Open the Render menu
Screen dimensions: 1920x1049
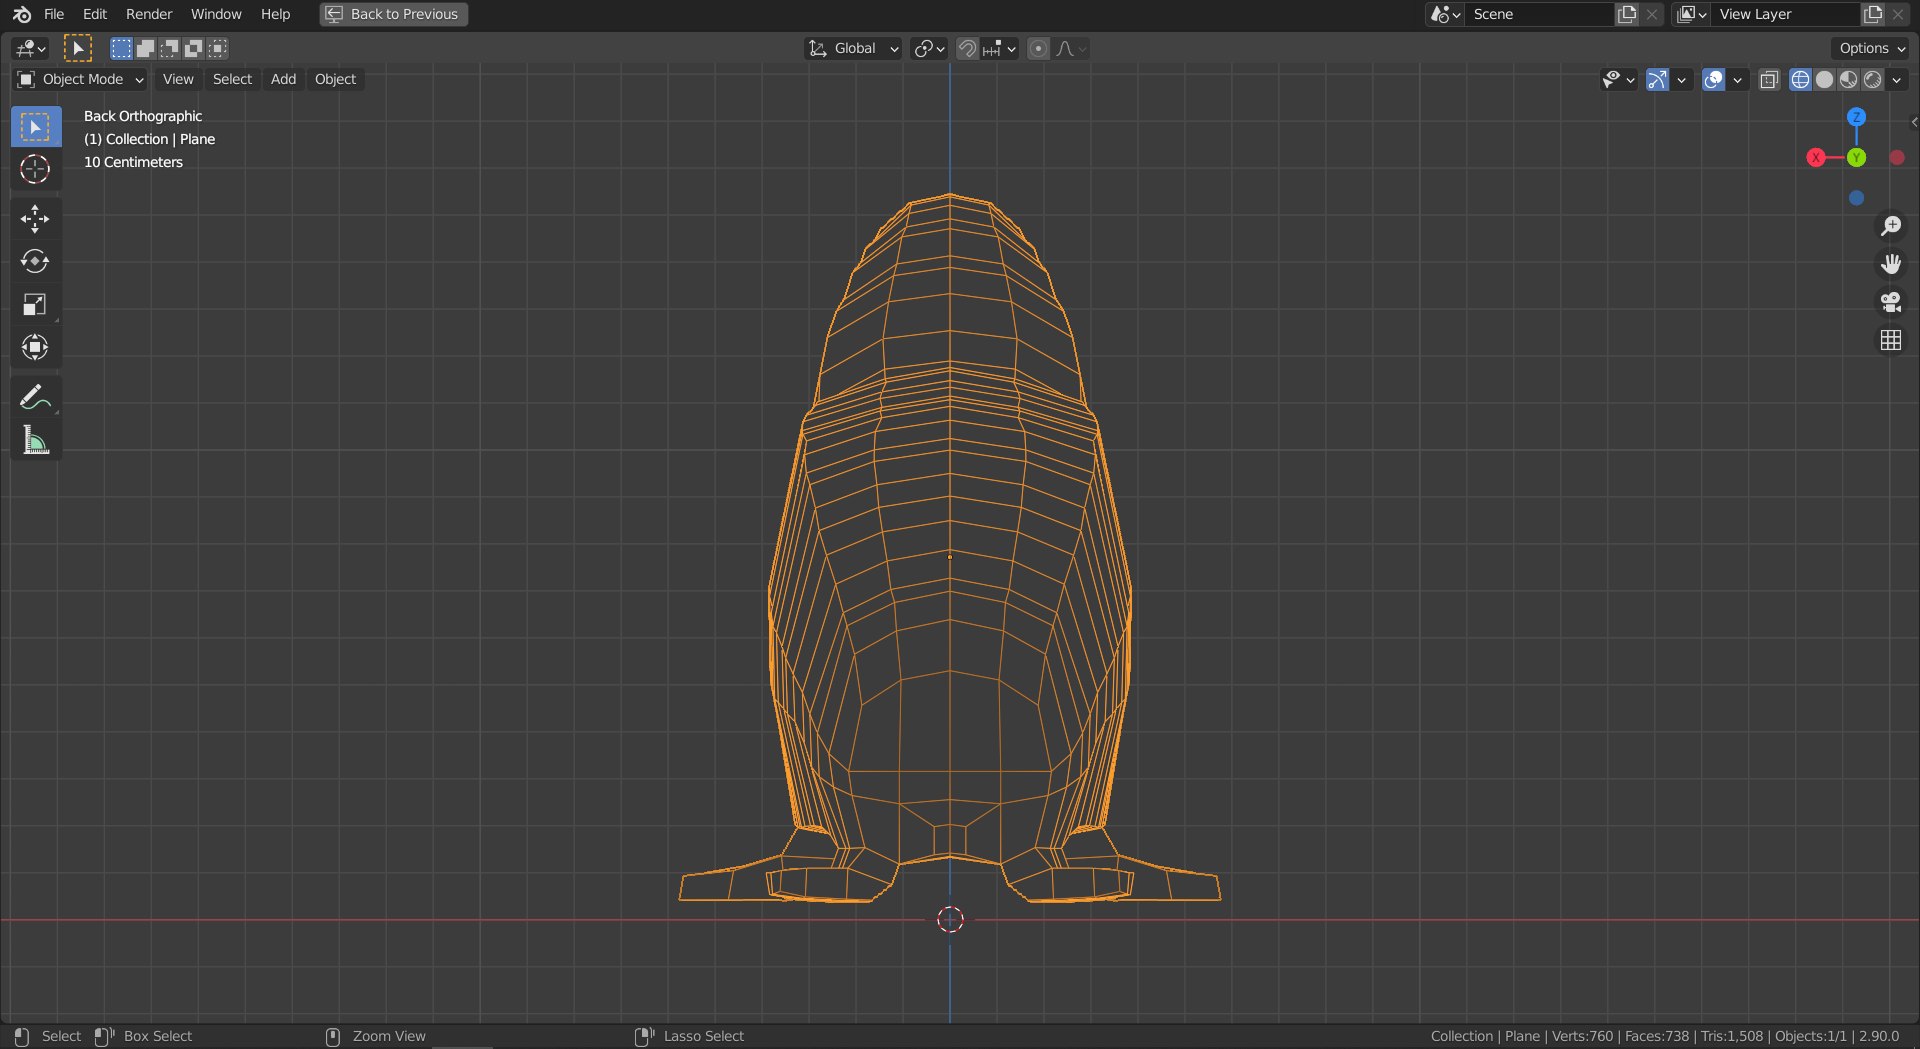coord(149,14)
